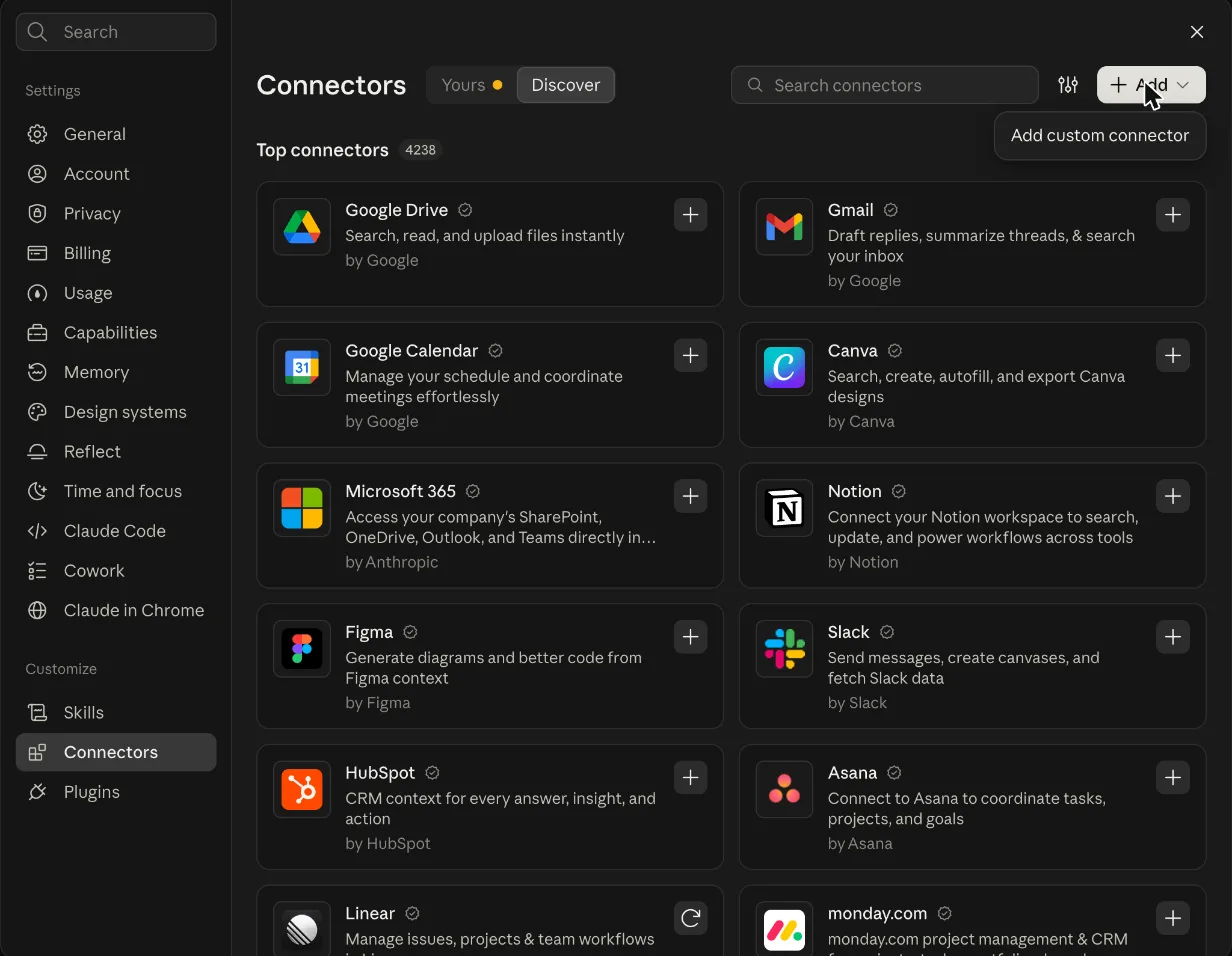Screen dimensions: 1232x956
Task: Open Account settings
Action: [116, 174]
